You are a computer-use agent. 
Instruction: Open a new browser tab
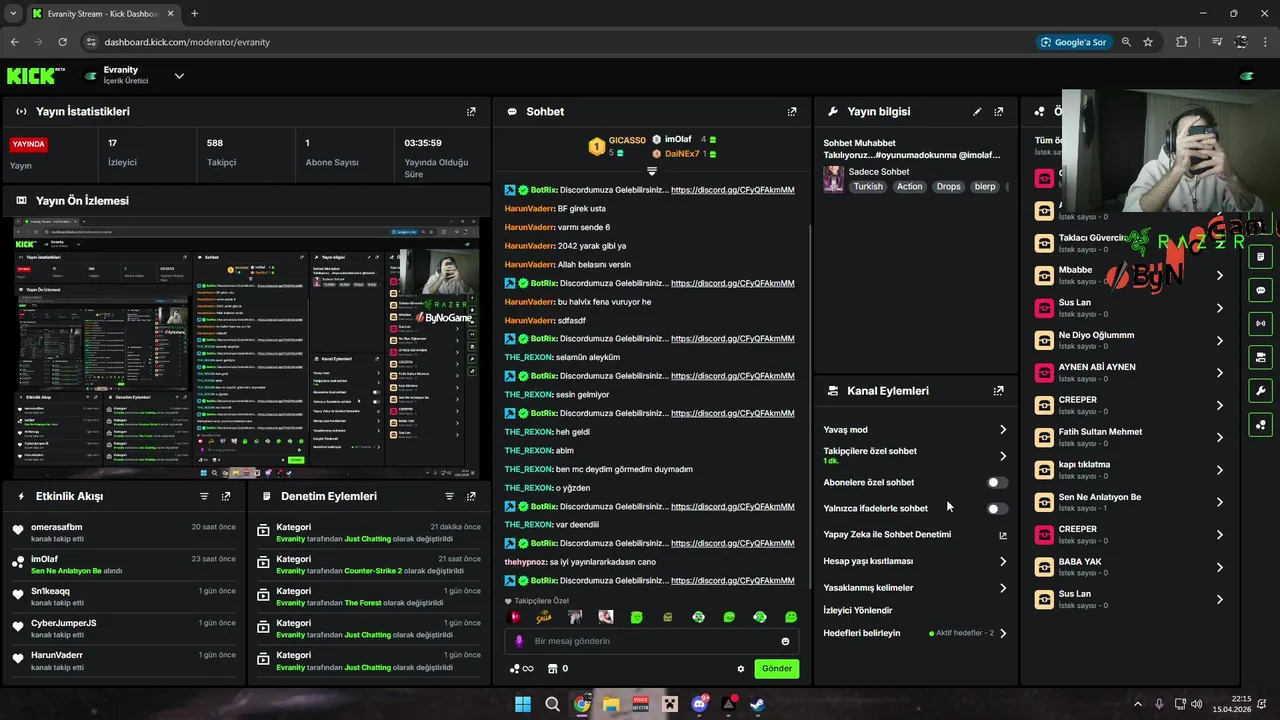194,14
